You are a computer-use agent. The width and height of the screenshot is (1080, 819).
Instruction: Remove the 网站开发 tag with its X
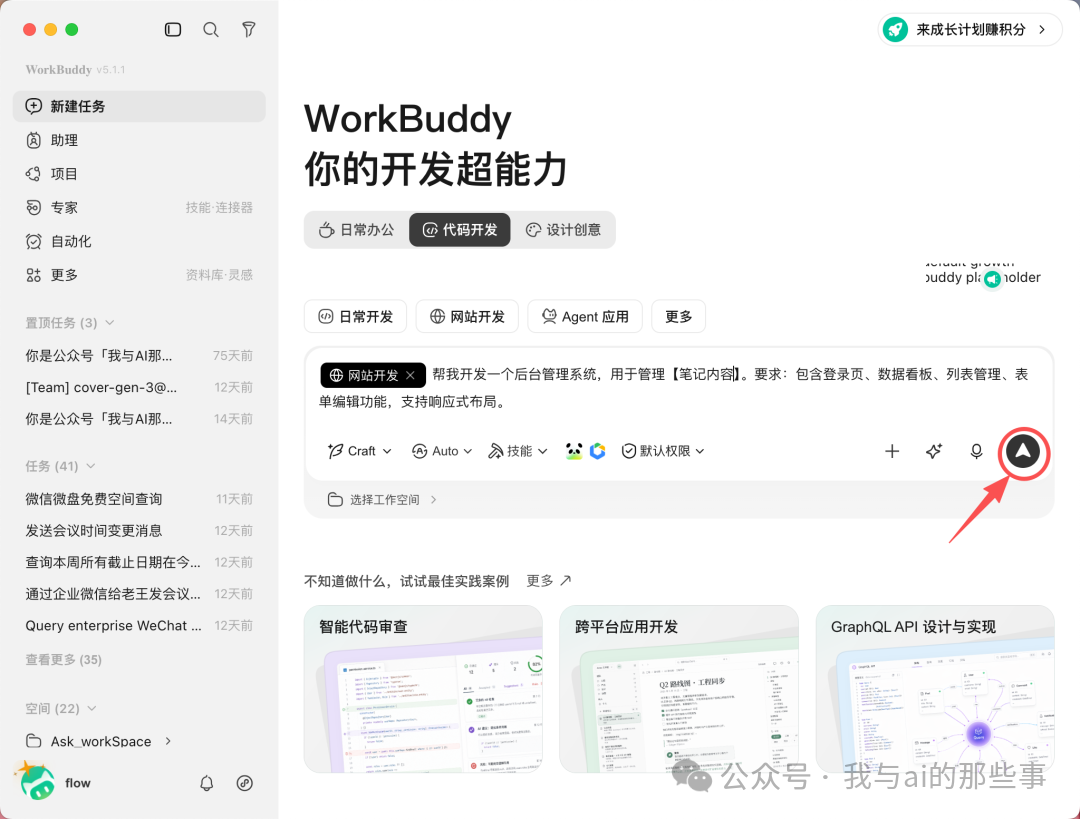click(411, 375)
